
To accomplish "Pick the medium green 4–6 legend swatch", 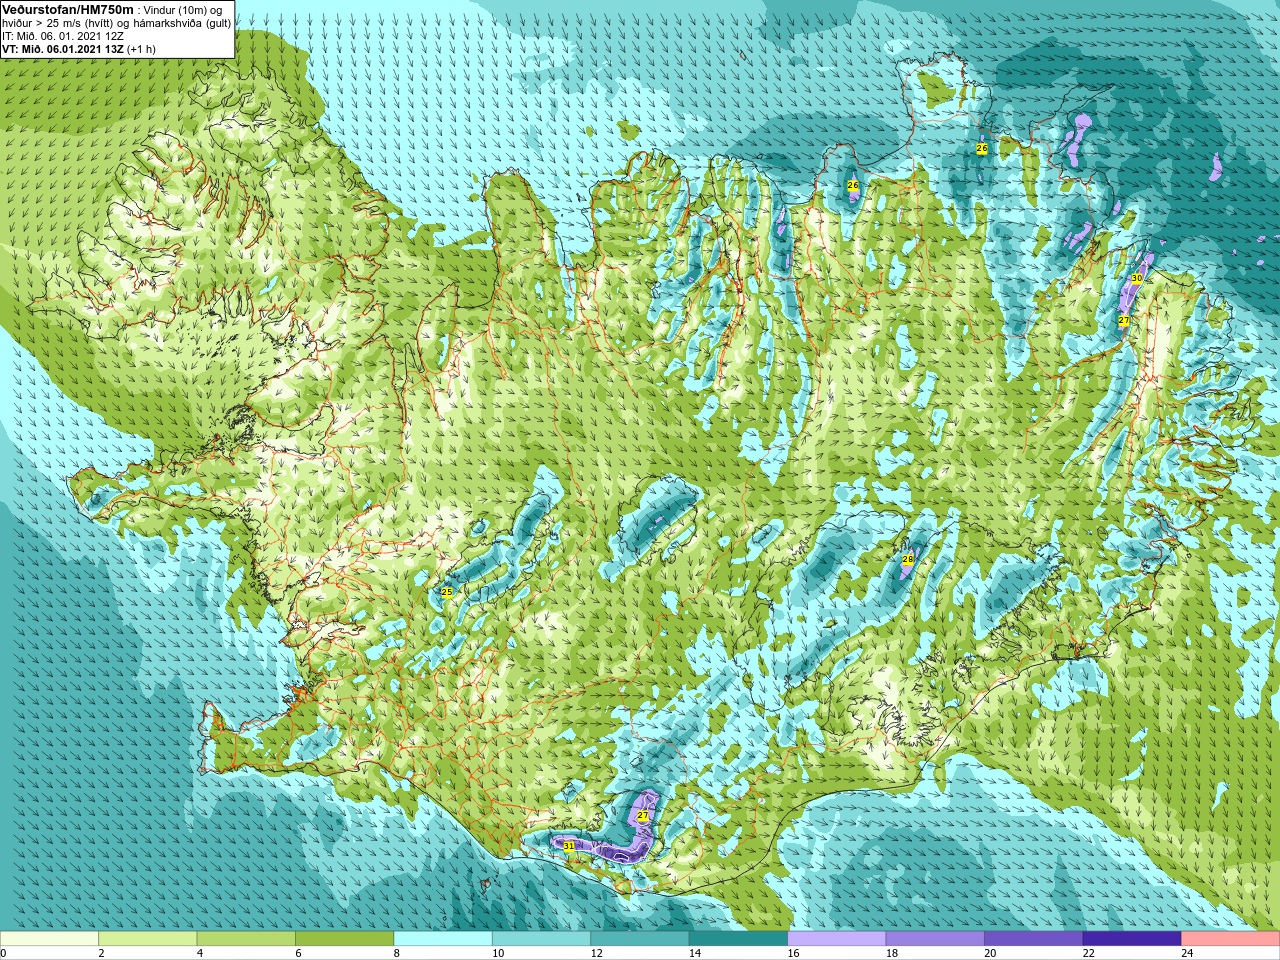I will point(246,939).
